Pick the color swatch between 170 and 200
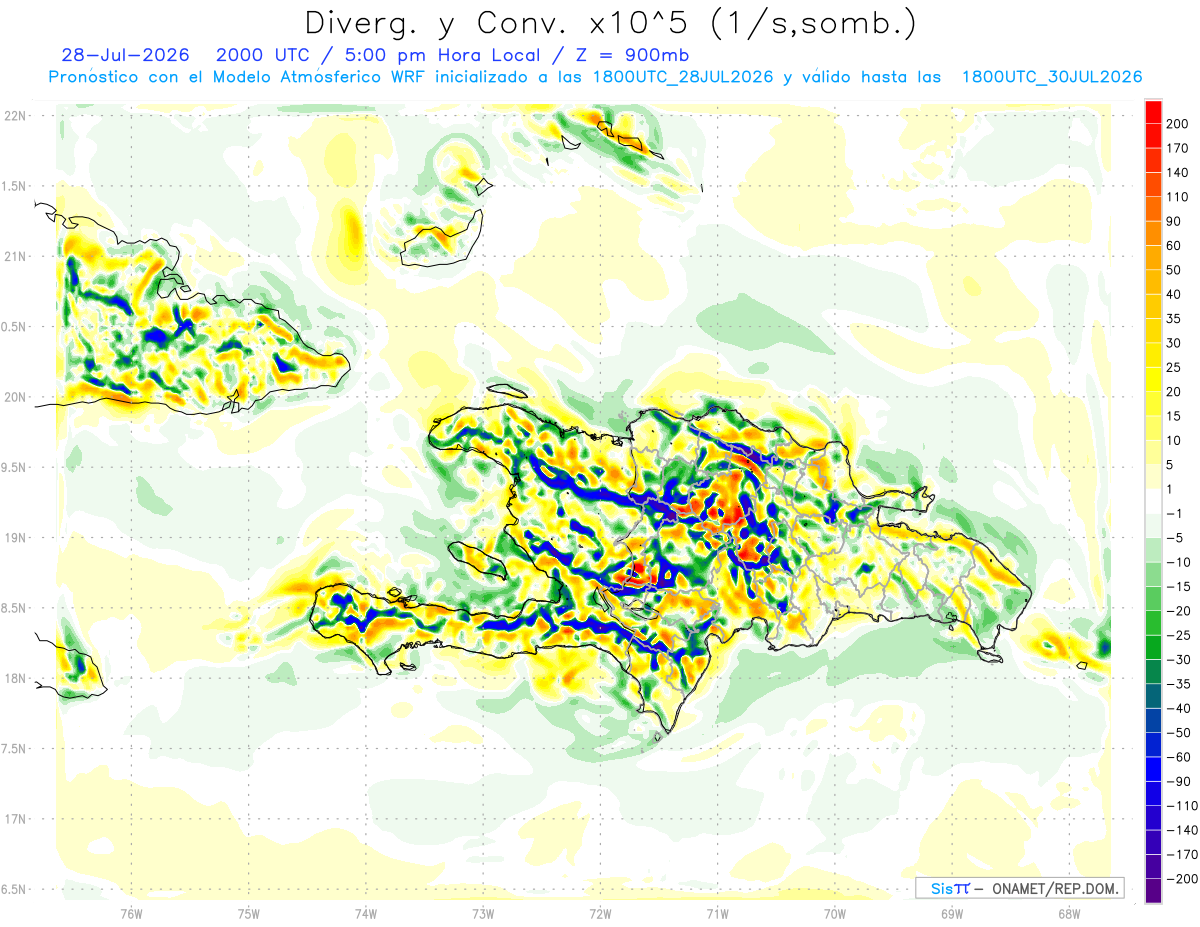Viewport: 1200px width, 927px height. click(x=1153, y=135)
